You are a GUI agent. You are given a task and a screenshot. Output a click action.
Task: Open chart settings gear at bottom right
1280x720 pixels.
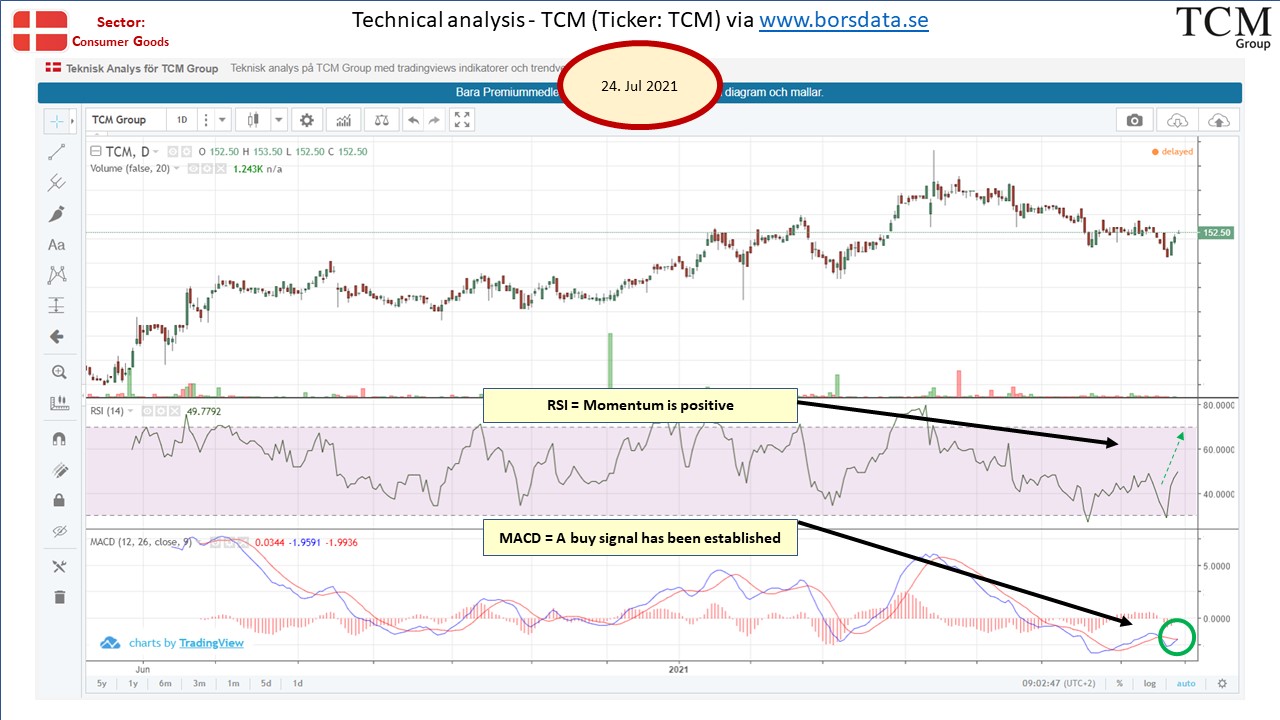1222,683
